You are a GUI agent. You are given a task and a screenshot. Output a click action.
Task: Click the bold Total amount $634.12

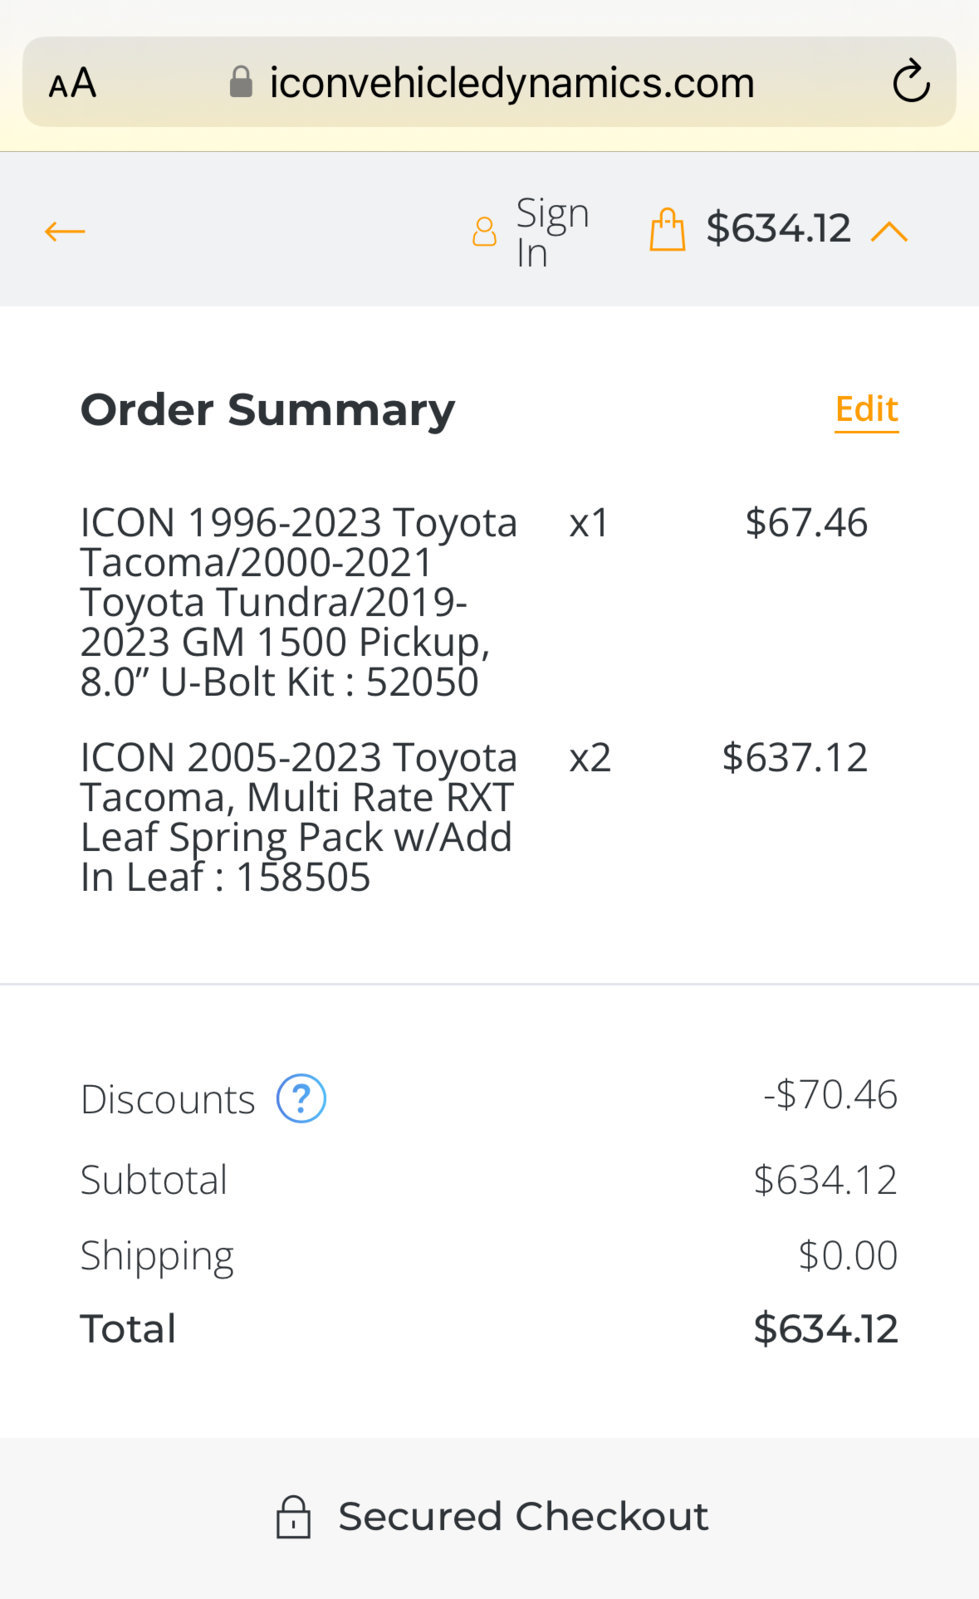click(x=825, y=1329)
